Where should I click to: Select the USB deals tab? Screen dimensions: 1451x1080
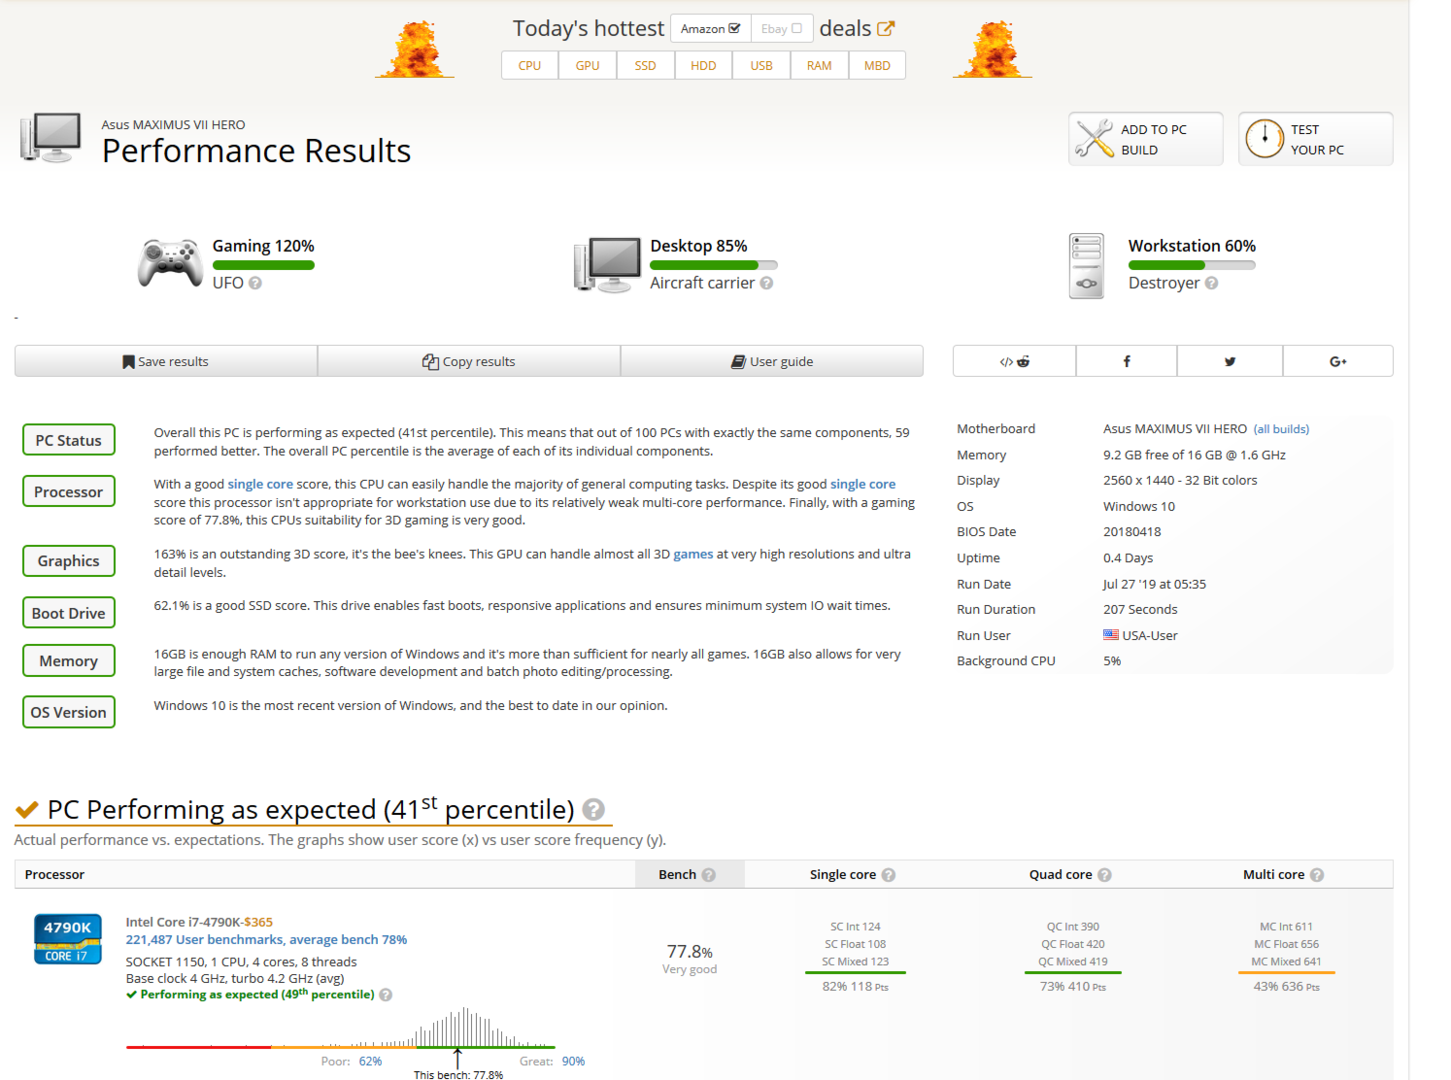click(762, 66)
